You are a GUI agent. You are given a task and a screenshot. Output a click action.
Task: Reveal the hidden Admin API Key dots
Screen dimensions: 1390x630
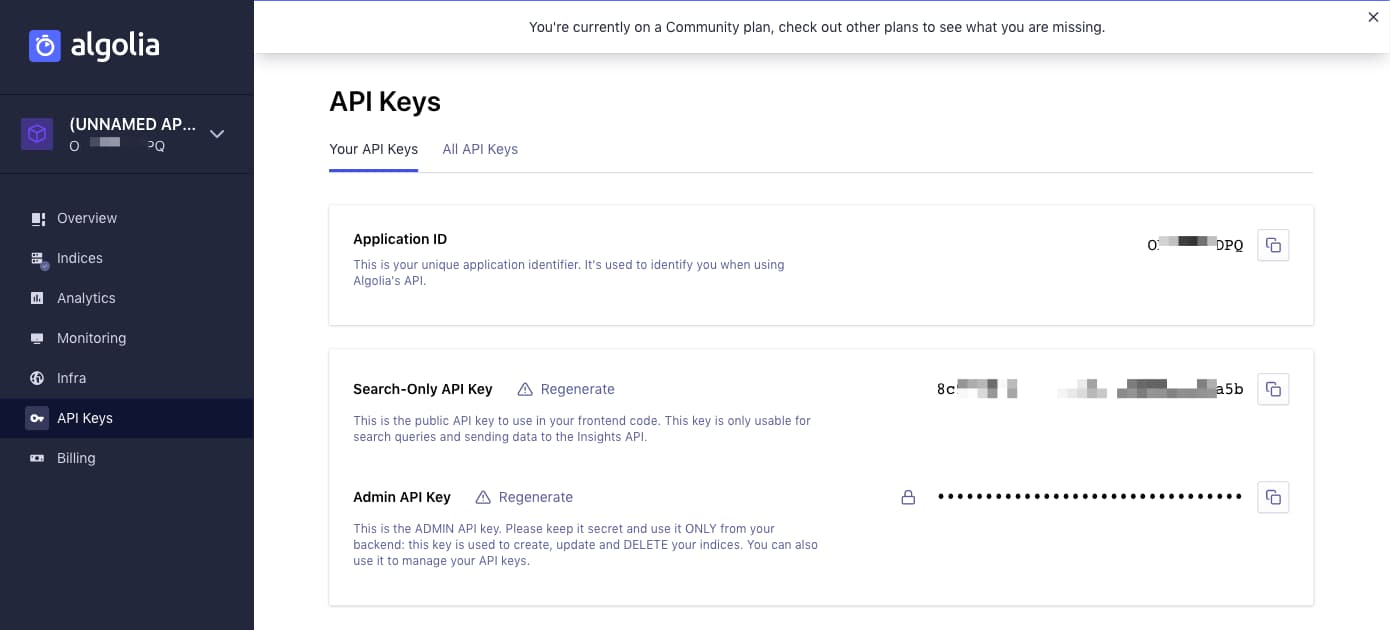coord(1087,496)
